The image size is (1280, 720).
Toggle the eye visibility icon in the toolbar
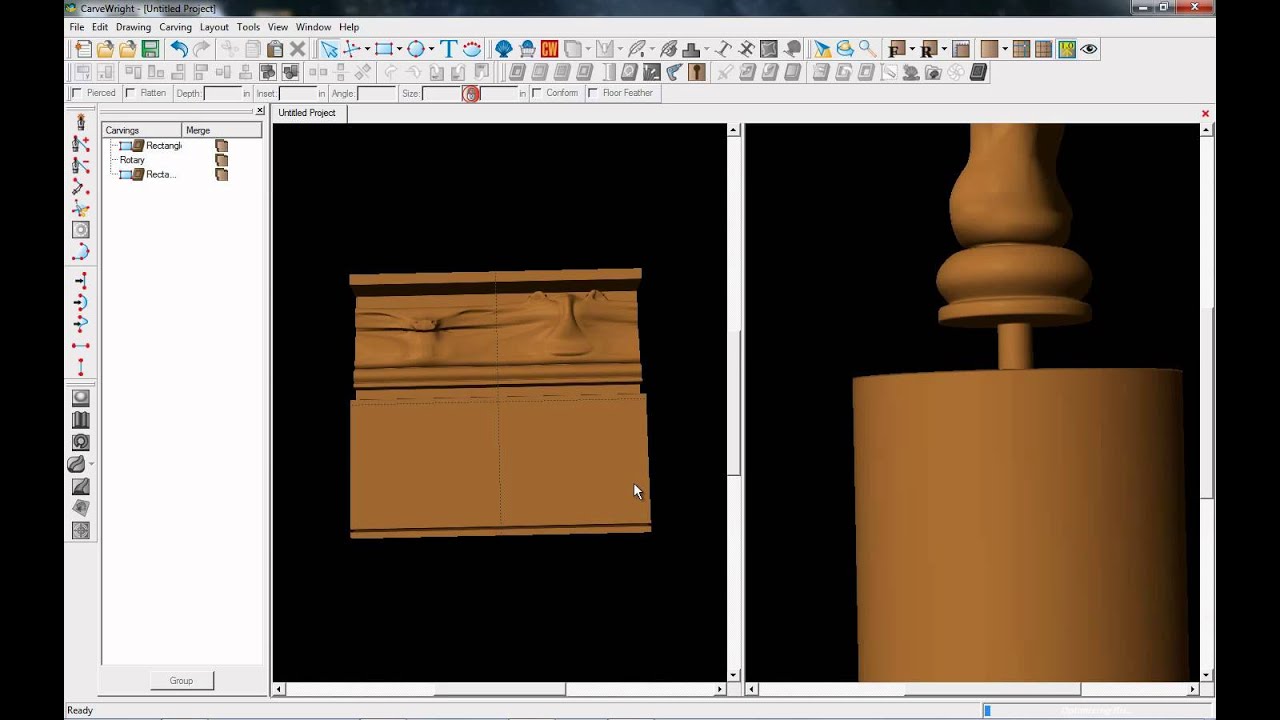click(1089, 49)
